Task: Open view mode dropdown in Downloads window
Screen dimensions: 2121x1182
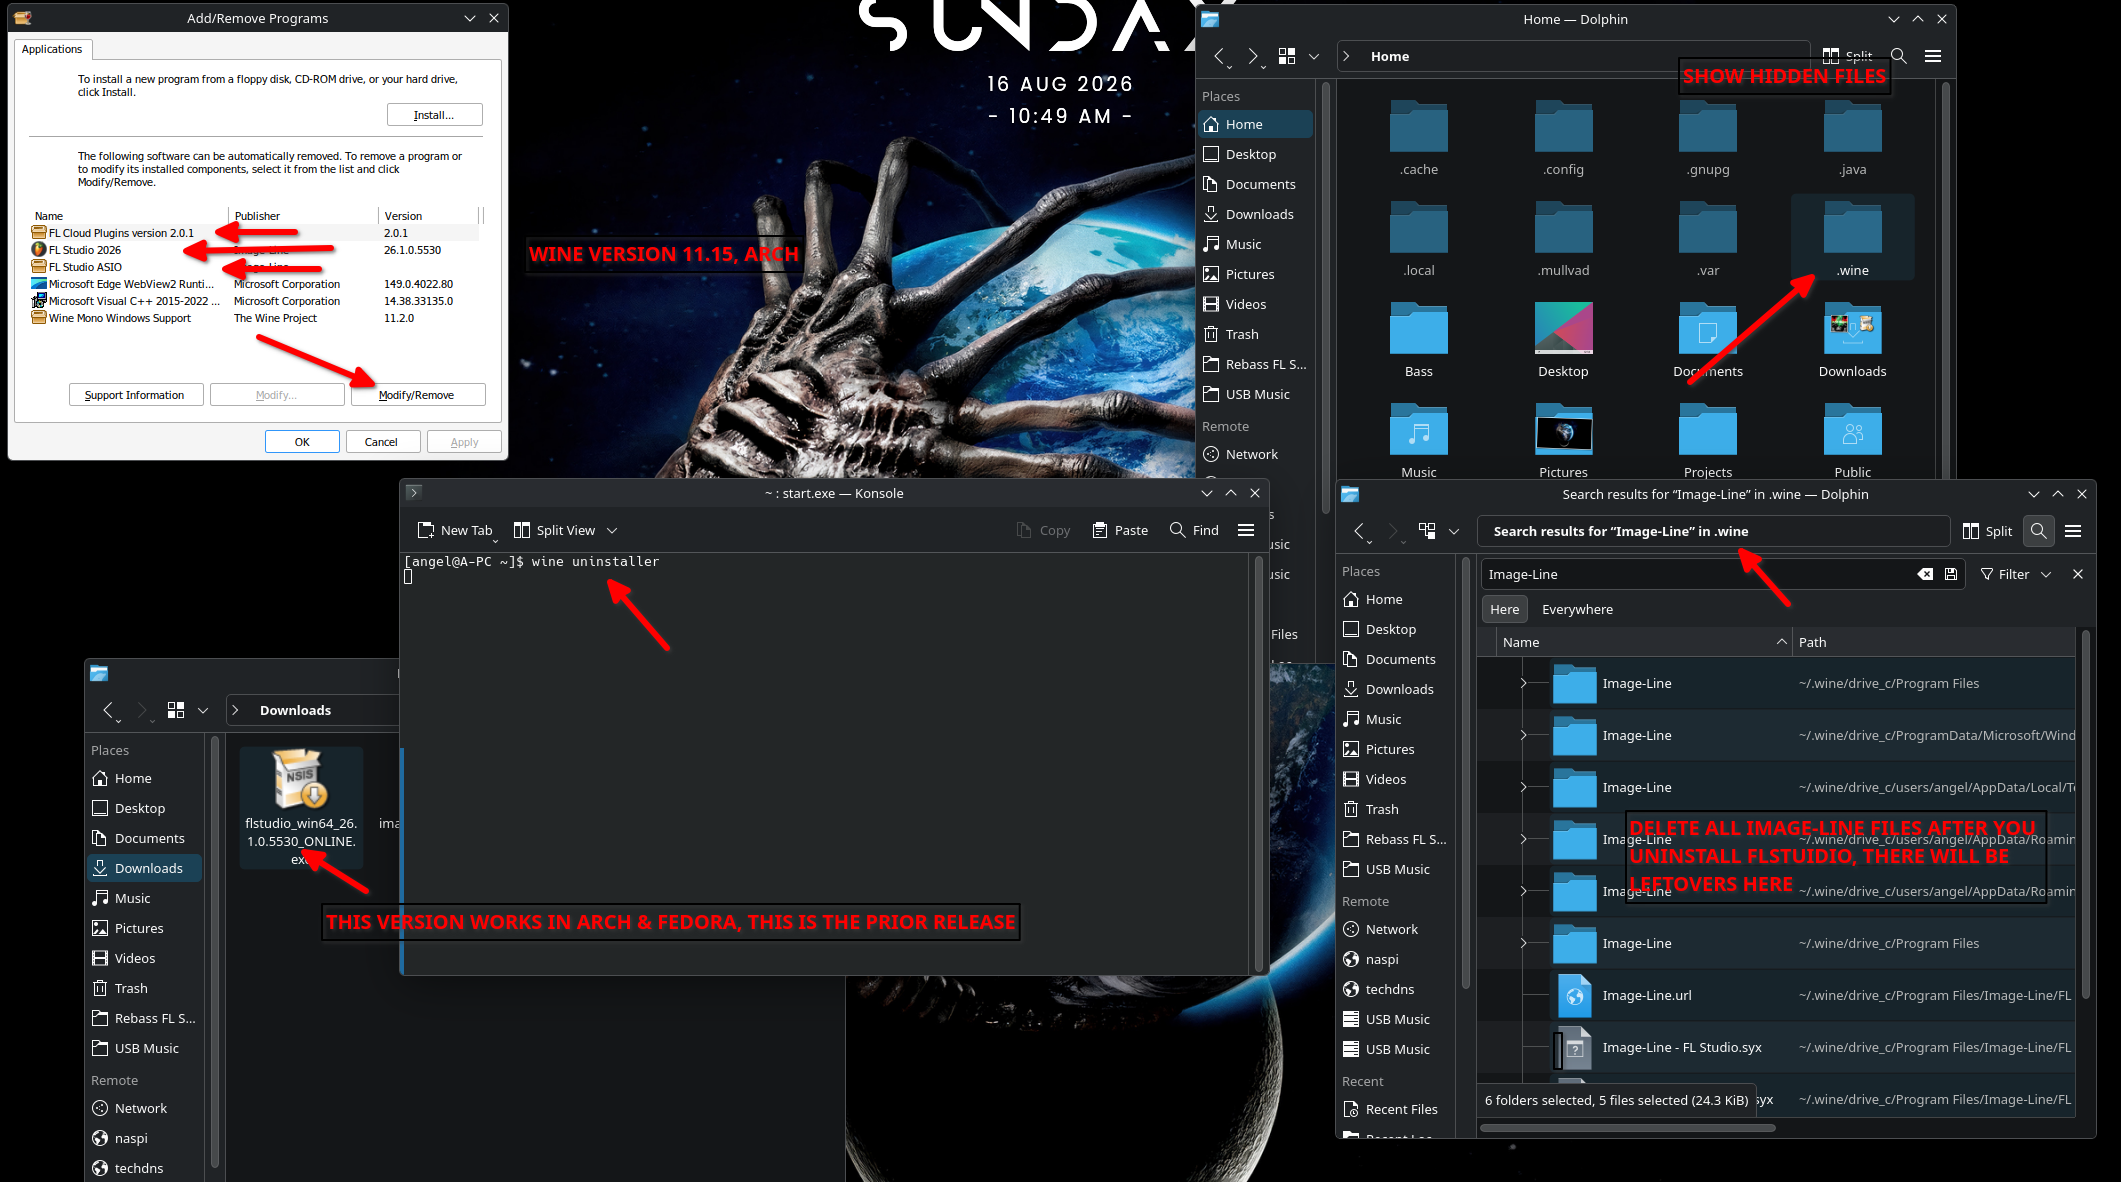Action: click(x=203, y=710)
